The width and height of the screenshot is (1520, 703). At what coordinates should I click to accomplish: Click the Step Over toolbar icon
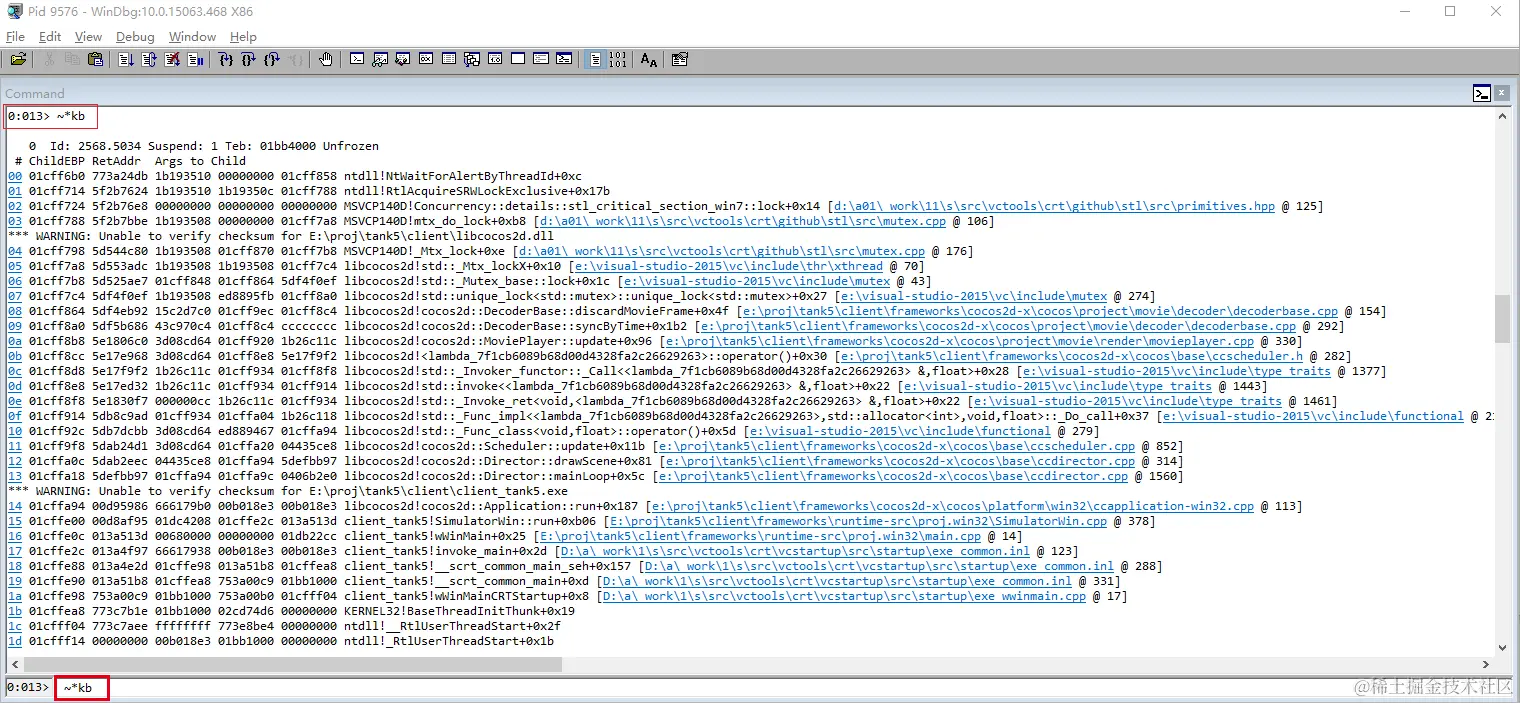click(x=249, y=59)
